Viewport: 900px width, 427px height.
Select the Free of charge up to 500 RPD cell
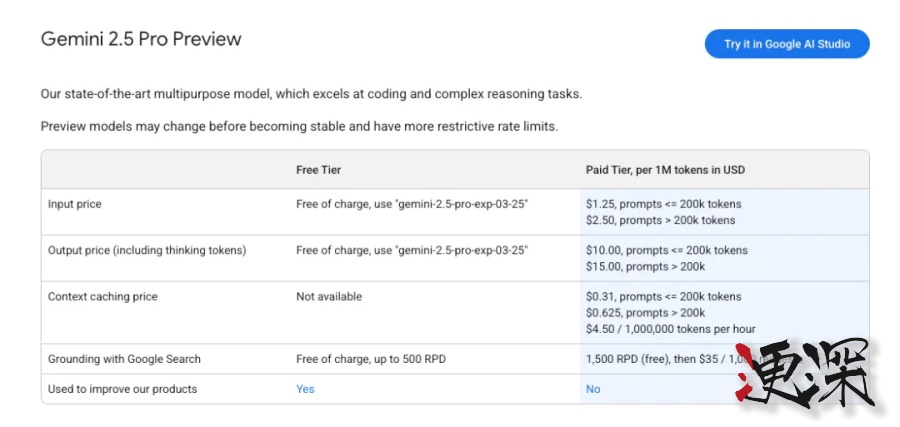click(x=371, y=359)
